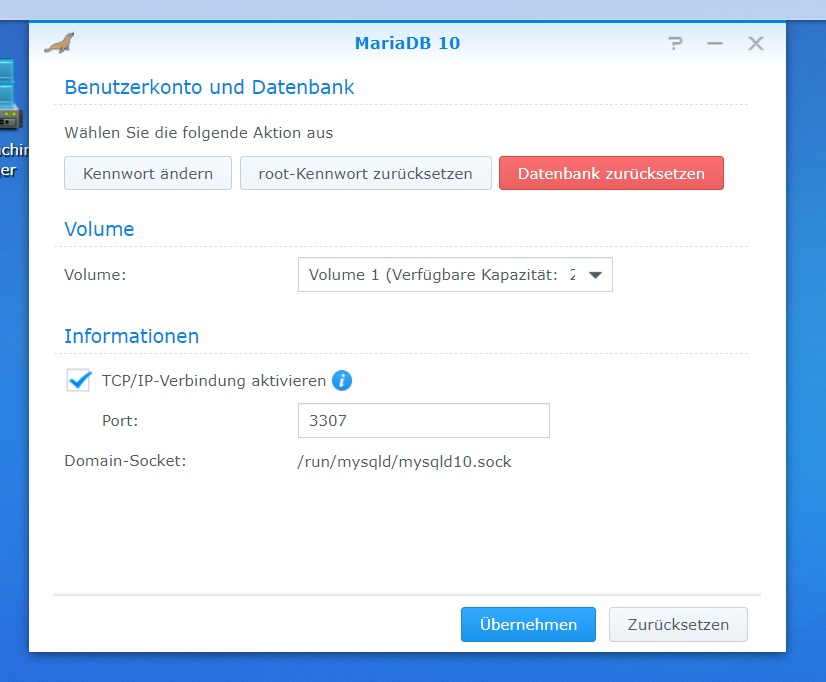Click root-Kennwort zurücksetzen button
This screenshot has width=826, height=682.
(366, 173)
